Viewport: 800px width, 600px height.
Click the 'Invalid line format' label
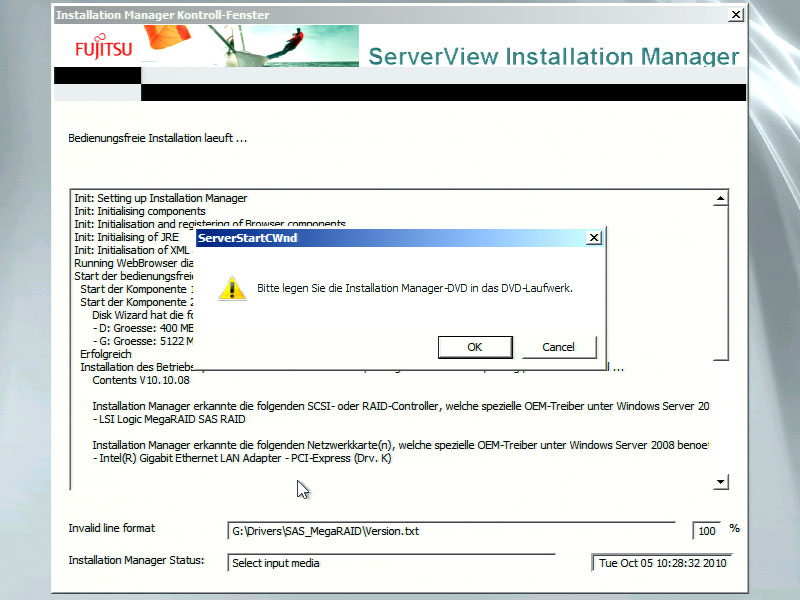pyautogui.click(x=112, y=528)
